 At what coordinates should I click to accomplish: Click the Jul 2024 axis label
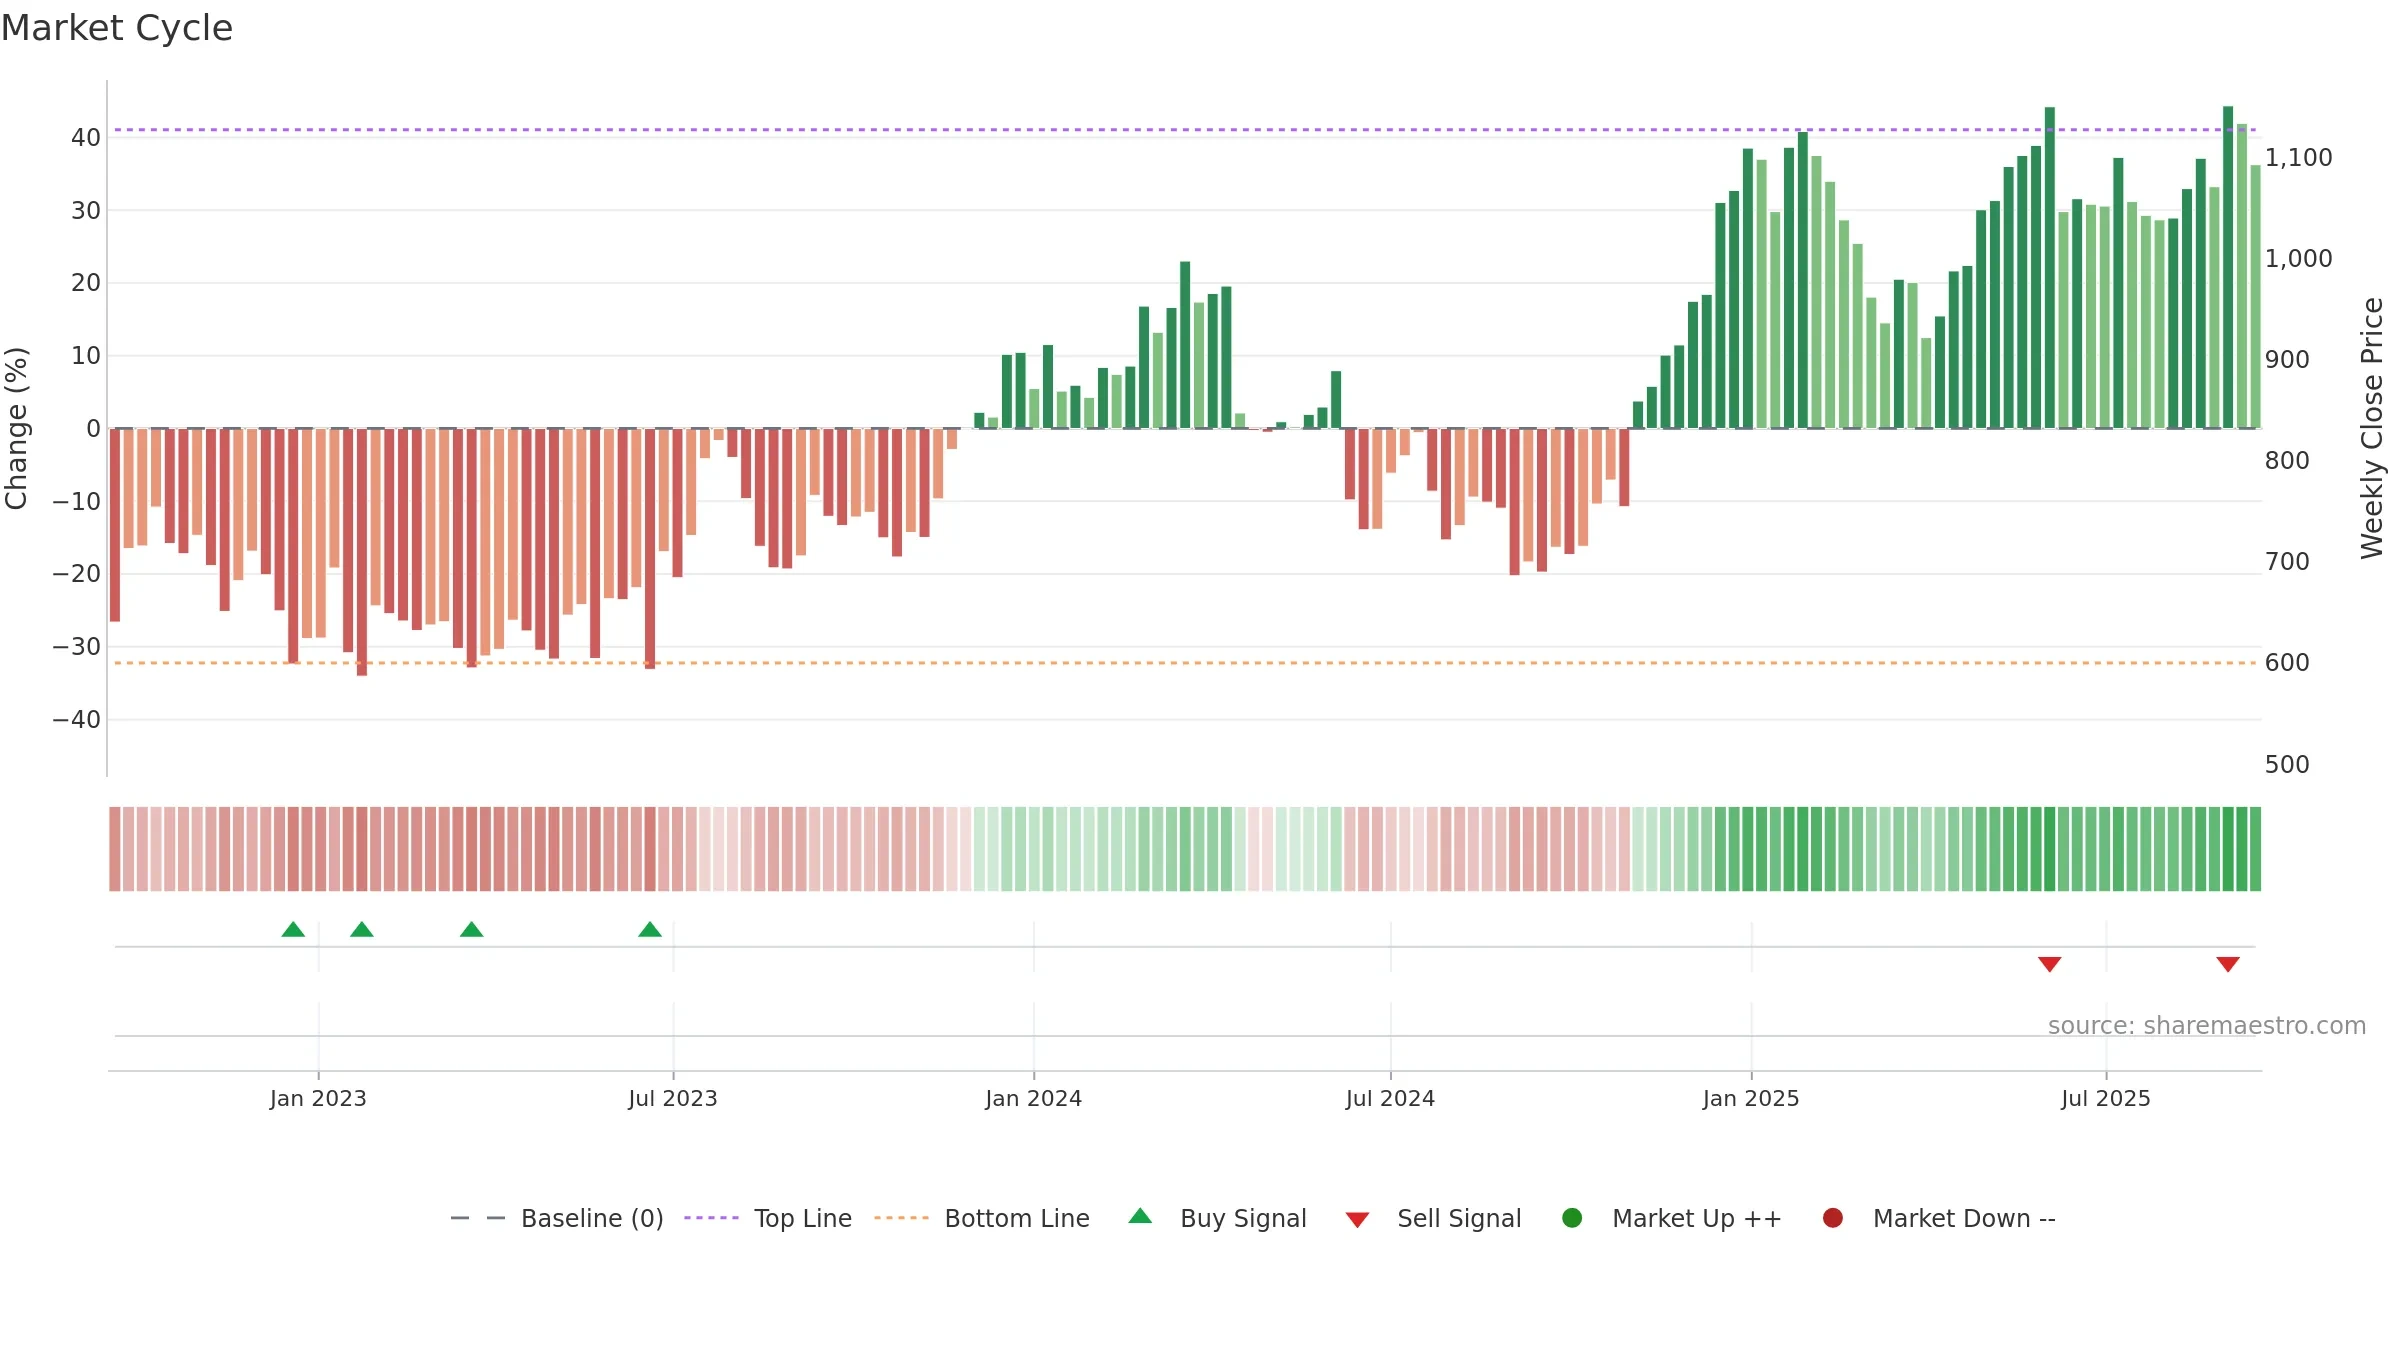pyautogui.click(x=1390, y=1098)
